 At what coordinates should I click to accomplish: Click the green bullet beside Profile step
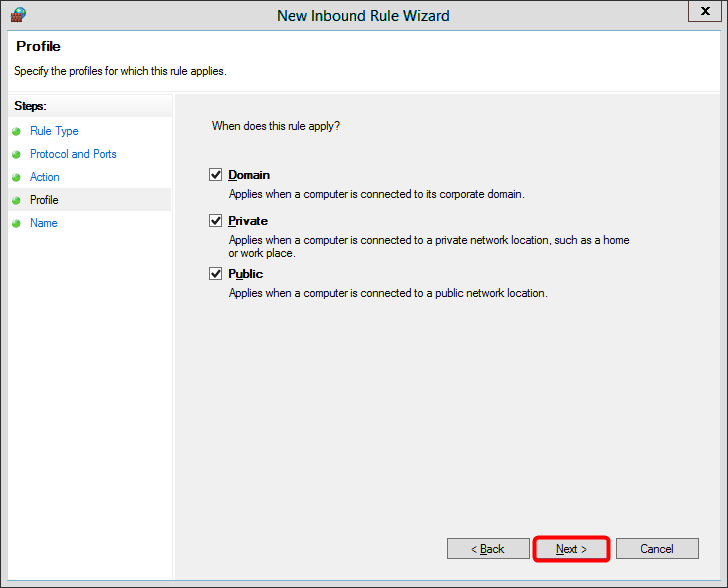(x=16, y=201)
